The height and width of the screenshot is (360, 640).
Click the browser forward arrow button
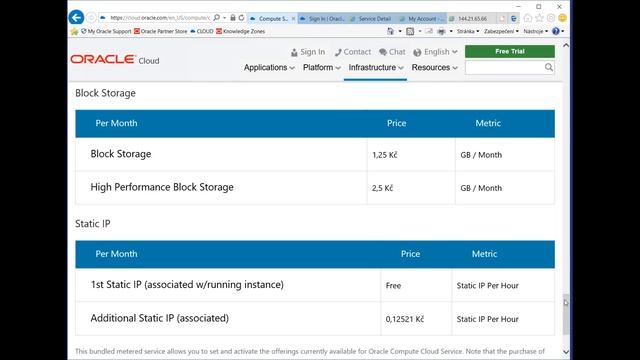[x=91, y=18]
